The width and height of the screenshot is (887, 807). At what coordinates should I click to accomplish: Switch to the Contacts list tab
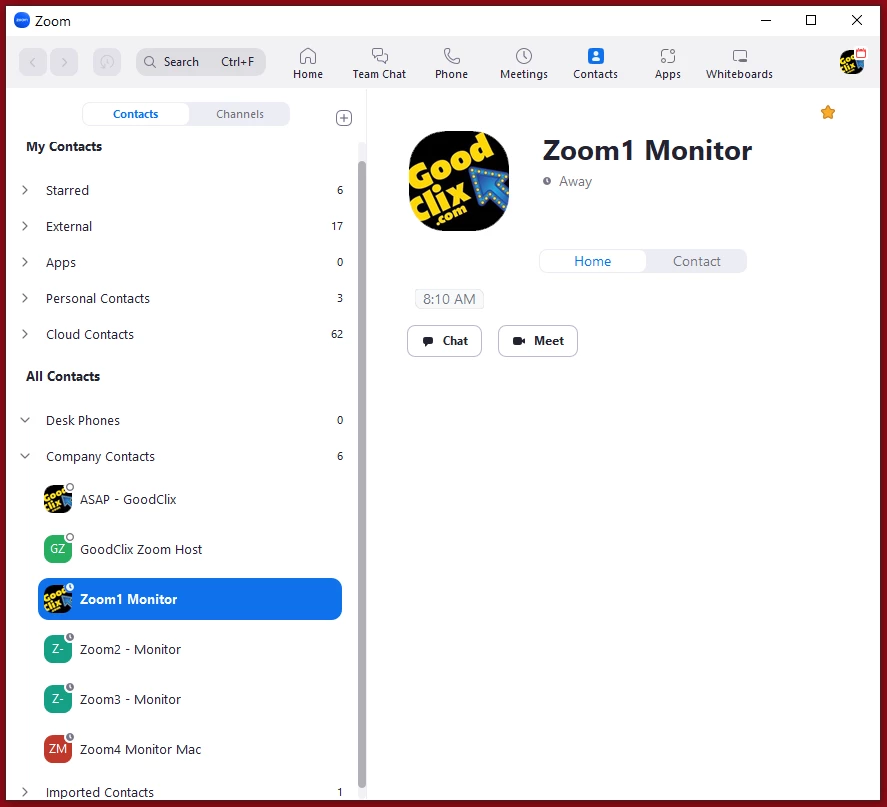click(136, 114)
